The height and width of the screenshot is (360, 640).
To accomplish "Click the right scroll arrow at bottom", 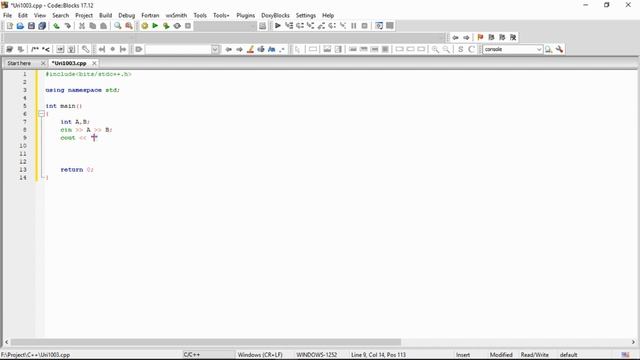I will (x=633, y=342).
